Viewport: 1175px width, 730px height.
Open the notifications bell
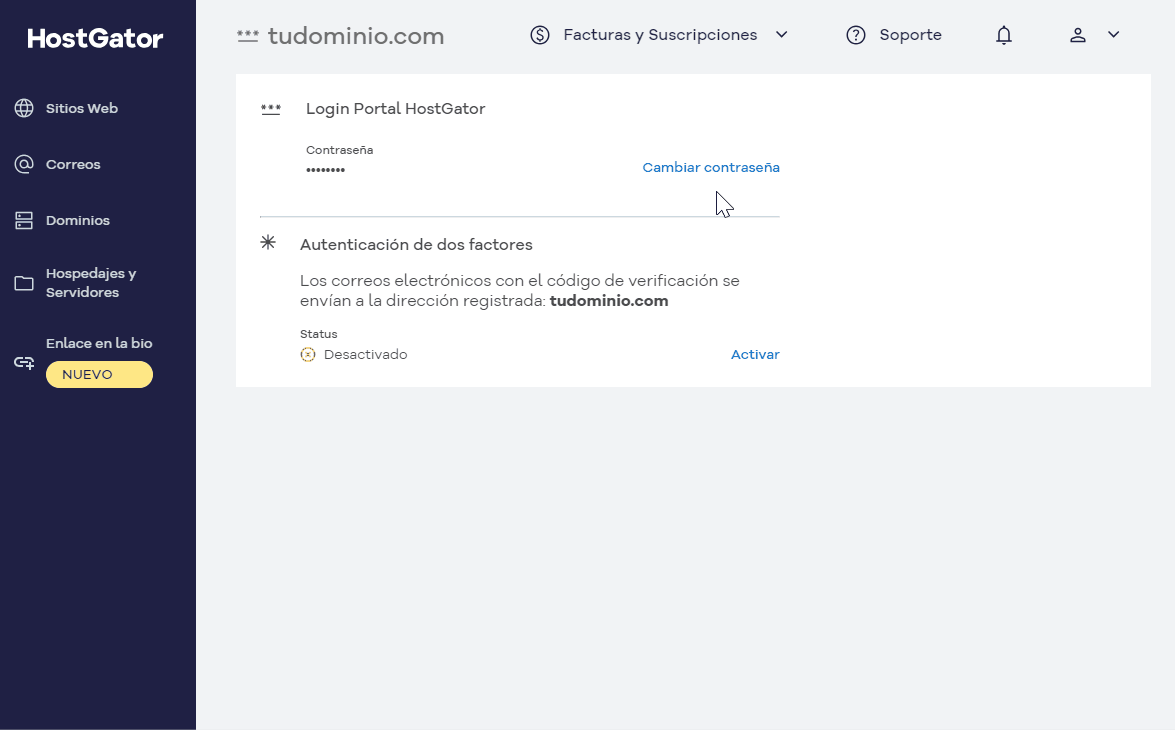1004,35
